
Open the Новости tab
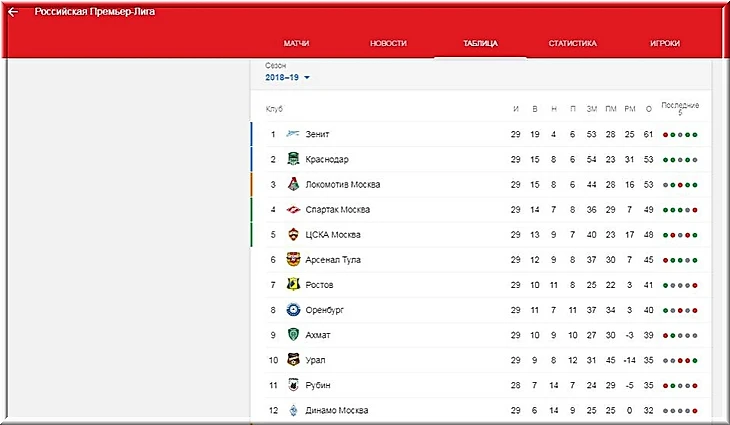point(388,43)
